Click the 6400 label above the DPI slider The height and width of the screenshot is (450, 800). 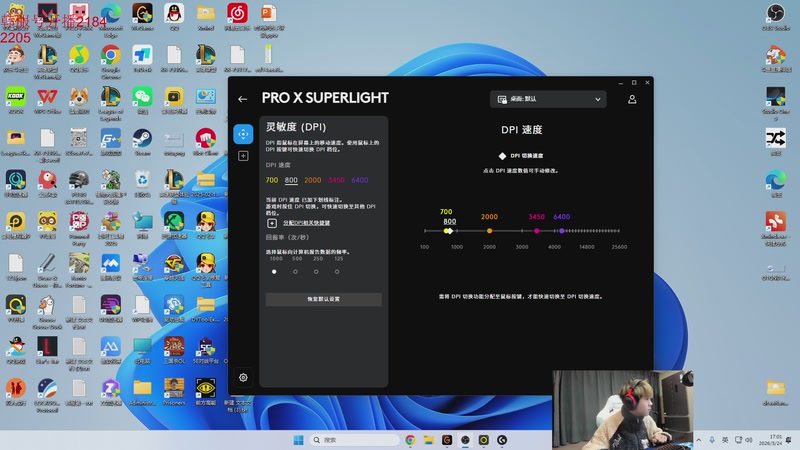click(x=562, y=217)
